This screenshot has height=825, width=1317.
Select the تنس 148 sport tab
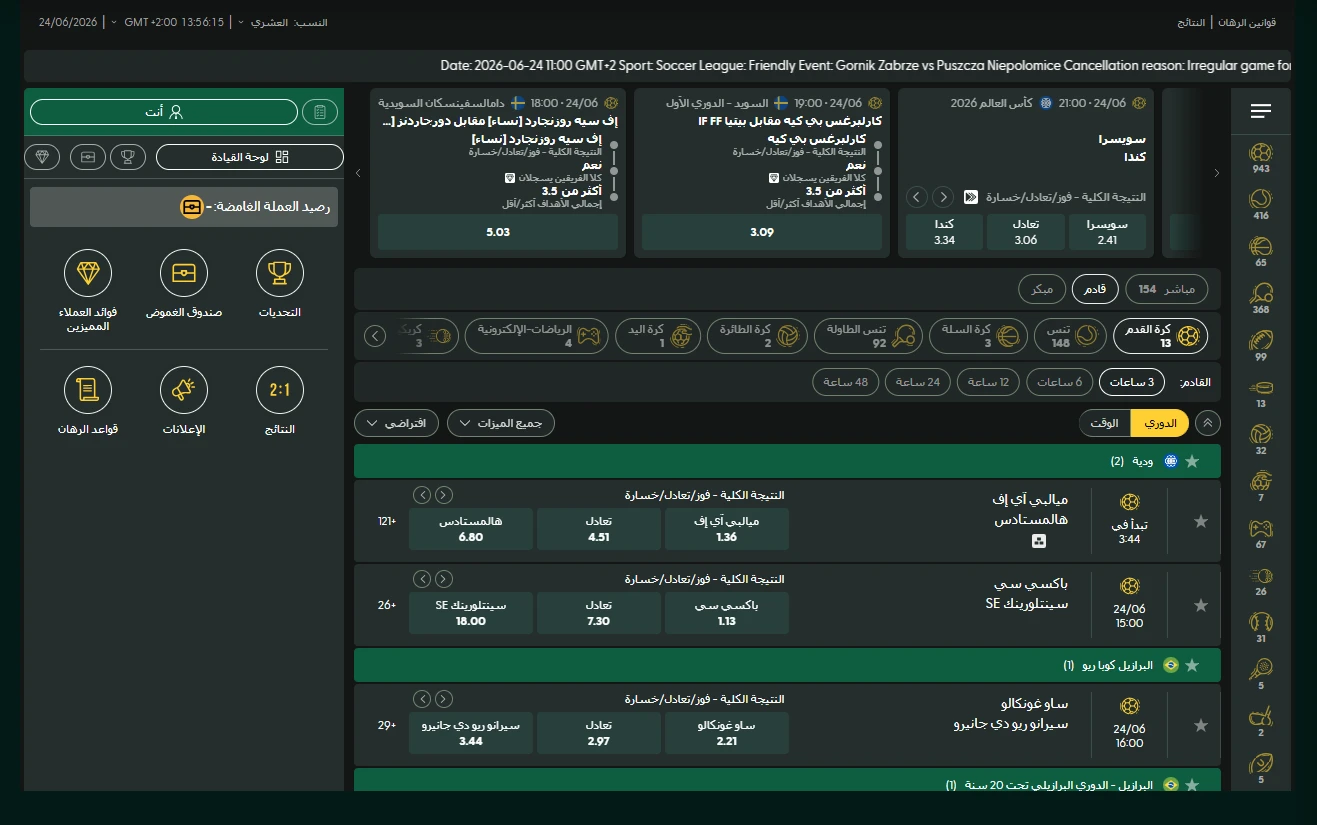click(x=1072, y=335)
